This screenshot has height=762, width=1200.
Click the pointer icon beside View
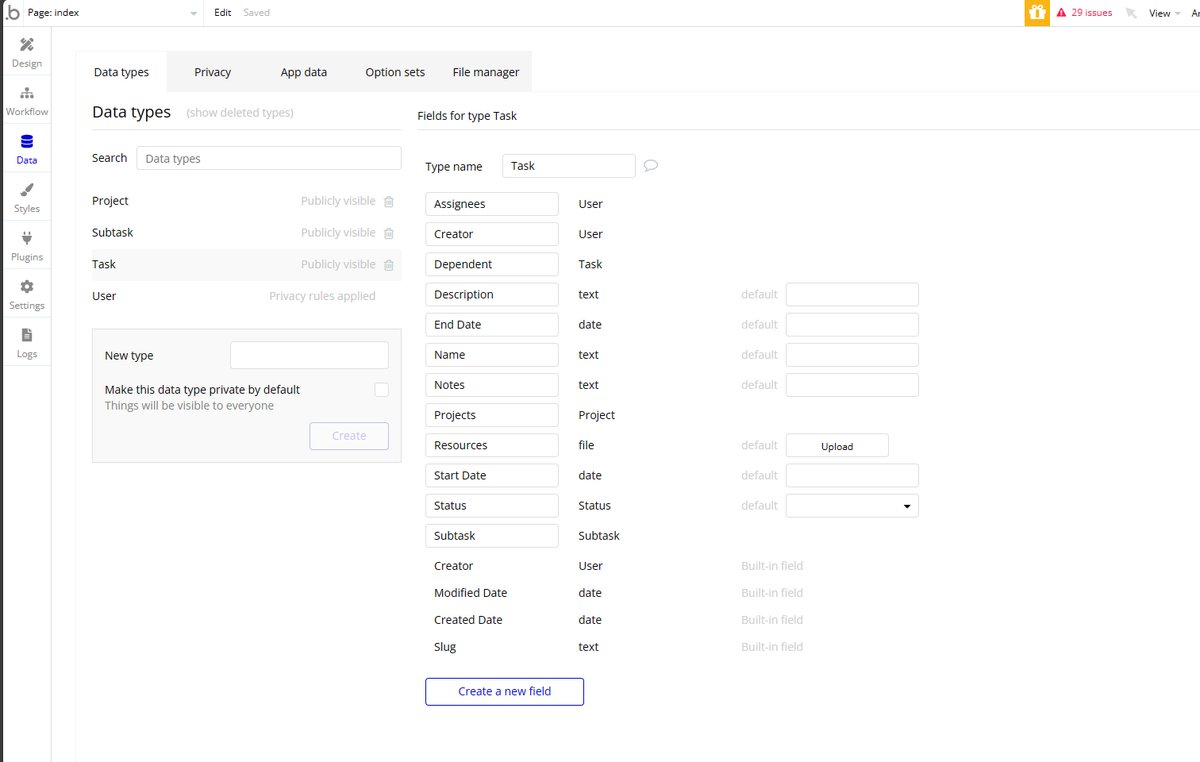[1131, 13]
